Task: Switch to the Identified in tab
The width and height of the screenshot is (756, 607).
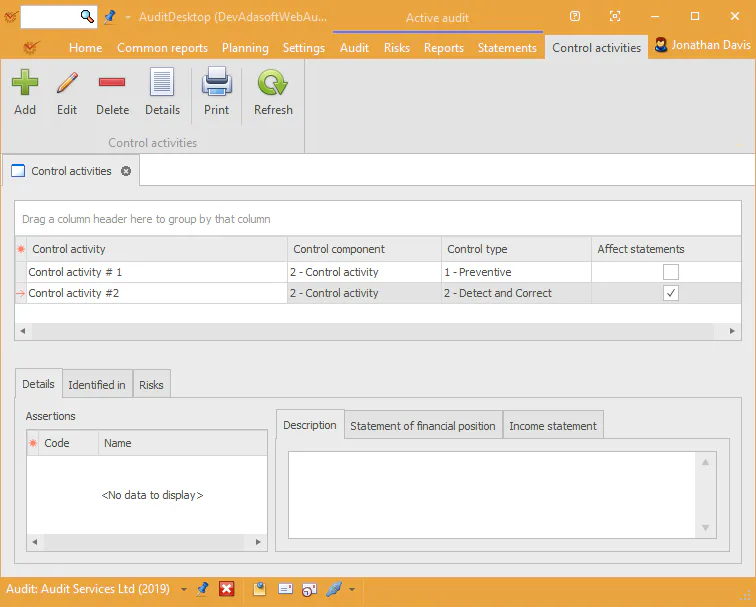Action: click(97, 385)
